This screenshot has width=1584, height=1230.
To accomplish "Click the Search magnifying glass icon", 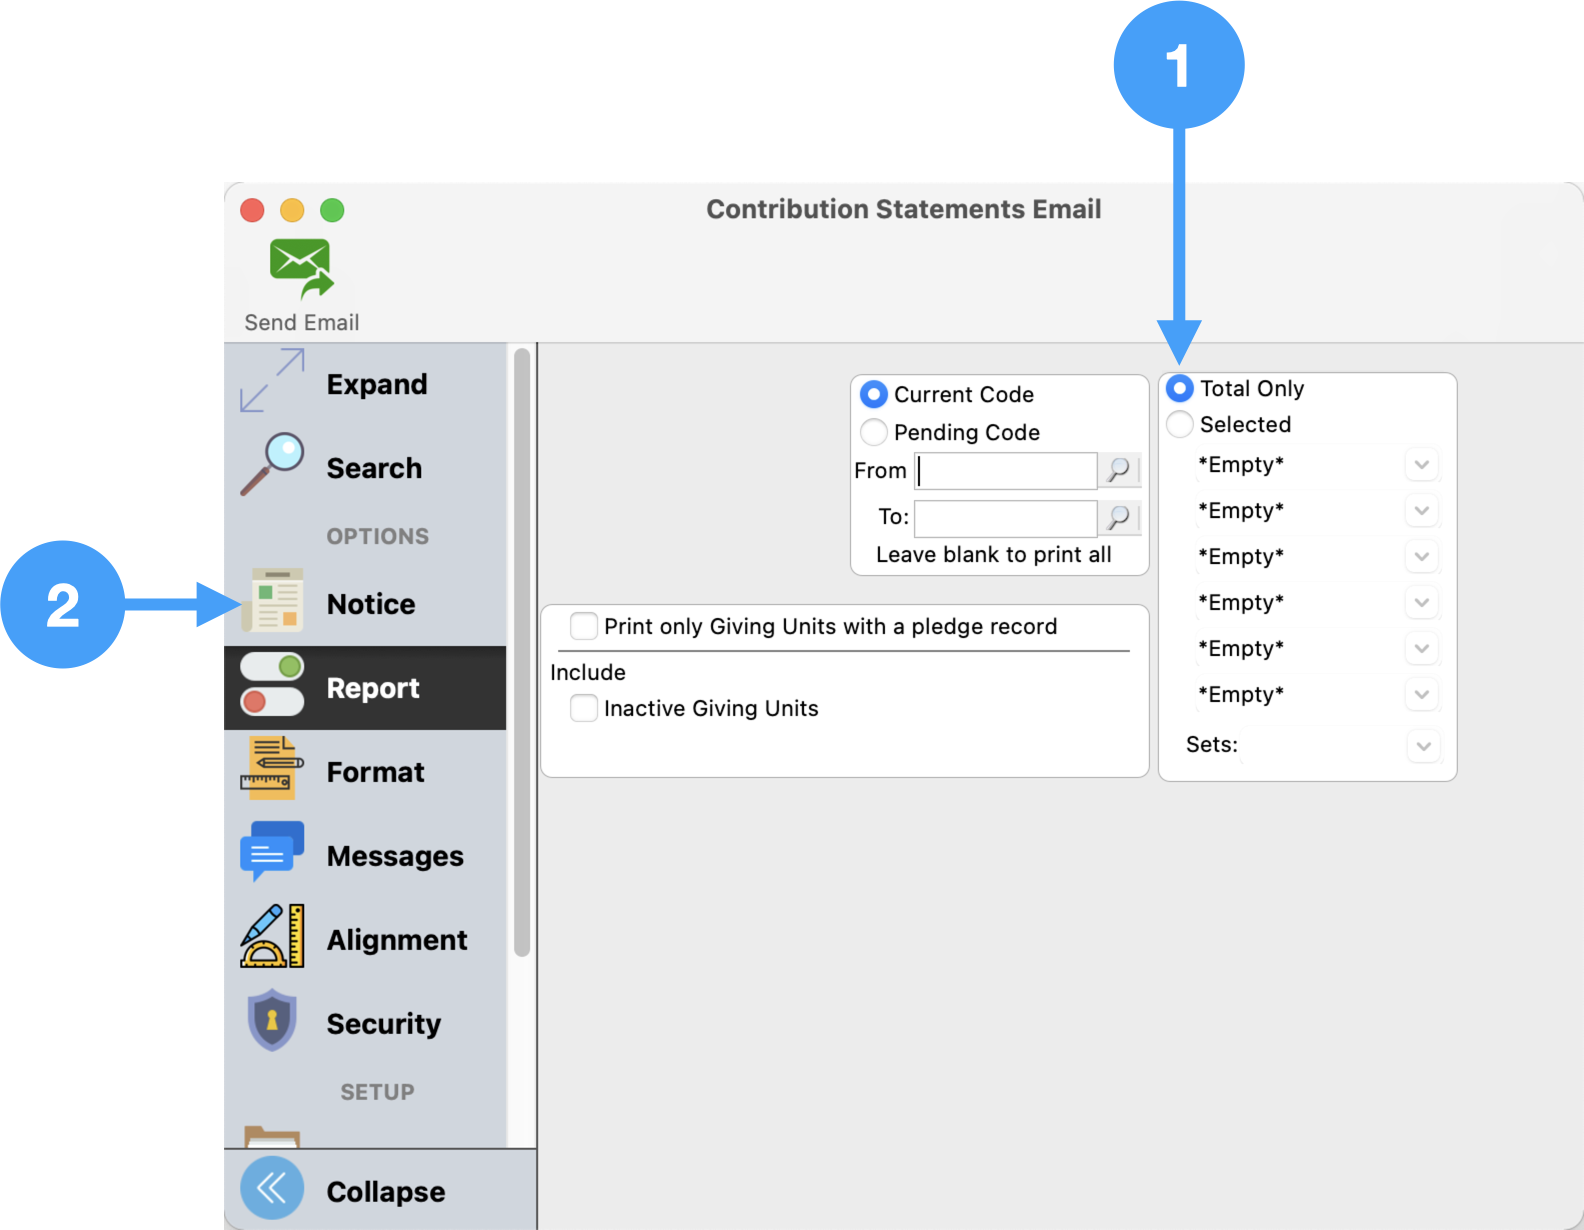I will click(272, 465).
